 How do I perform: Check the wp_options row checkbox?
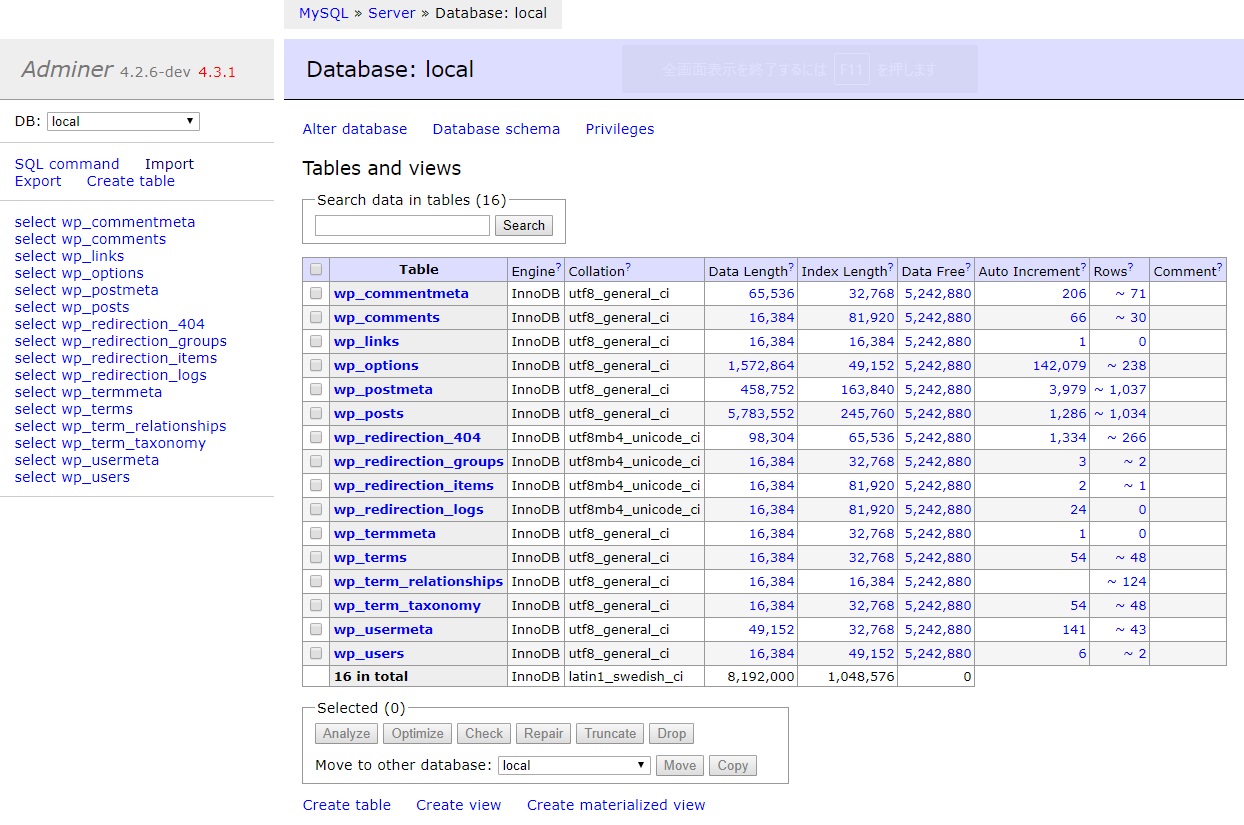[x=316, y=365]
